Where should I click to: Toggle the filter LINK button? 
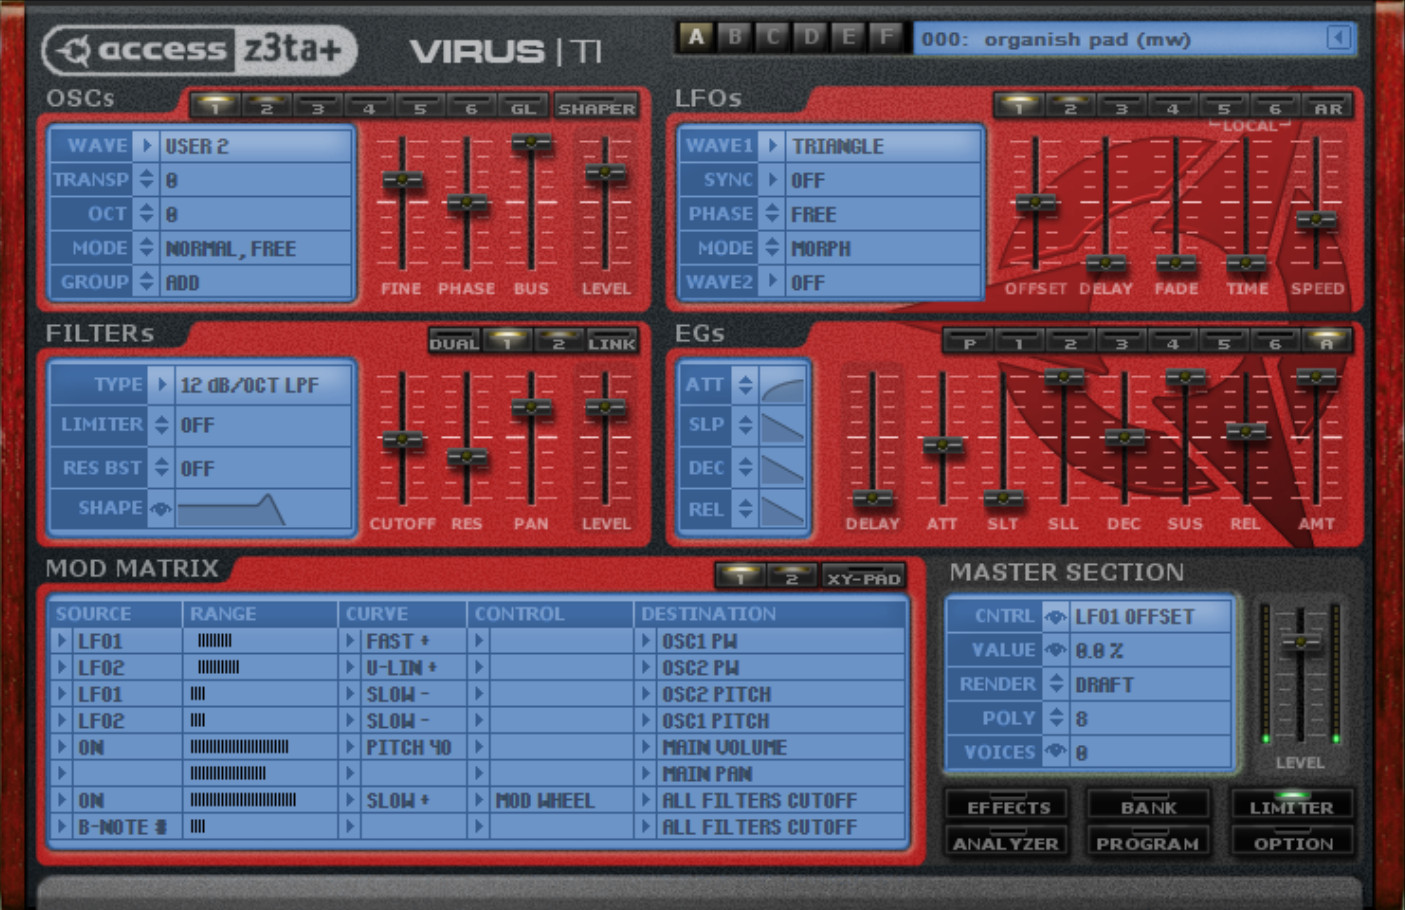pos(611,343)
